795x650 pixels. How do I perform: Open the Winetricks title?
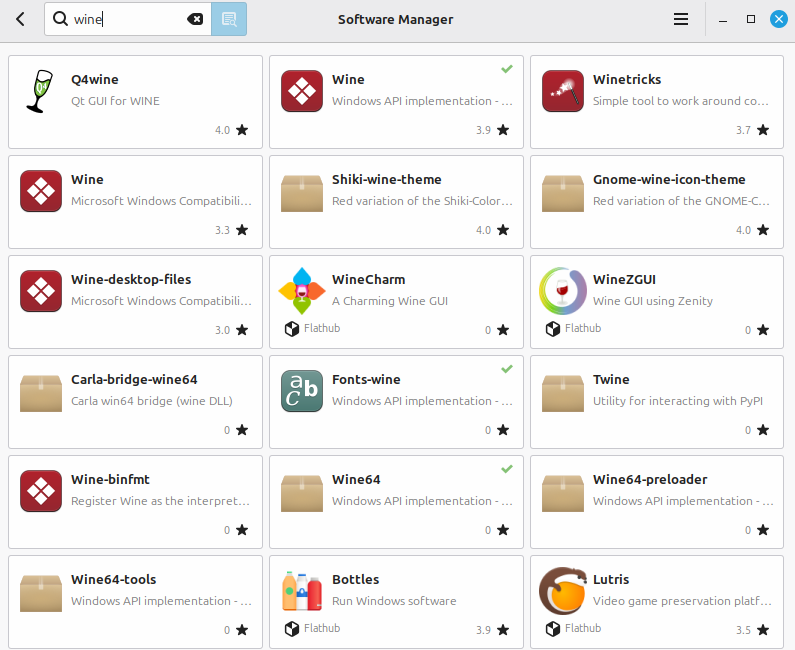pos(627,80)
